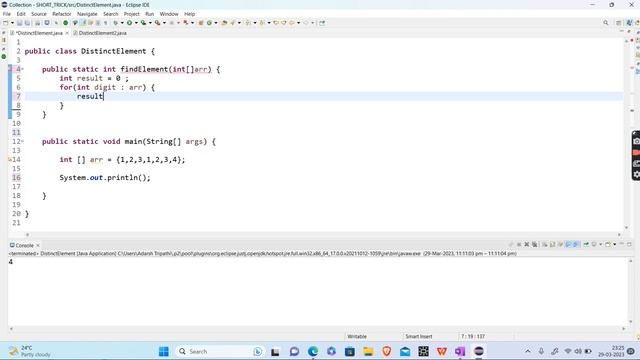Open the File menu
Viewport: 640px width, 360px height.
click(7, 14)
